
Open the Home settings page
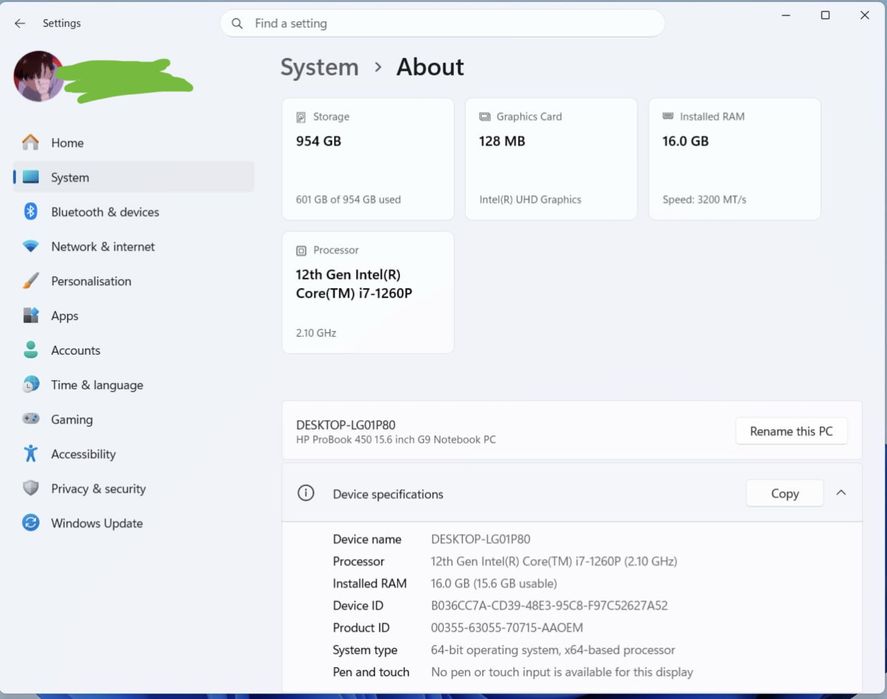pos(134,143)
